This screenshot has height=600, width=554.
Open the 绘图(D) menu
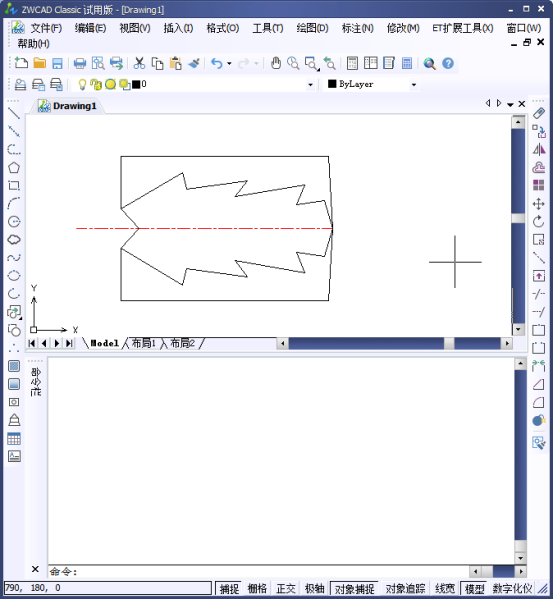[312, 28]
